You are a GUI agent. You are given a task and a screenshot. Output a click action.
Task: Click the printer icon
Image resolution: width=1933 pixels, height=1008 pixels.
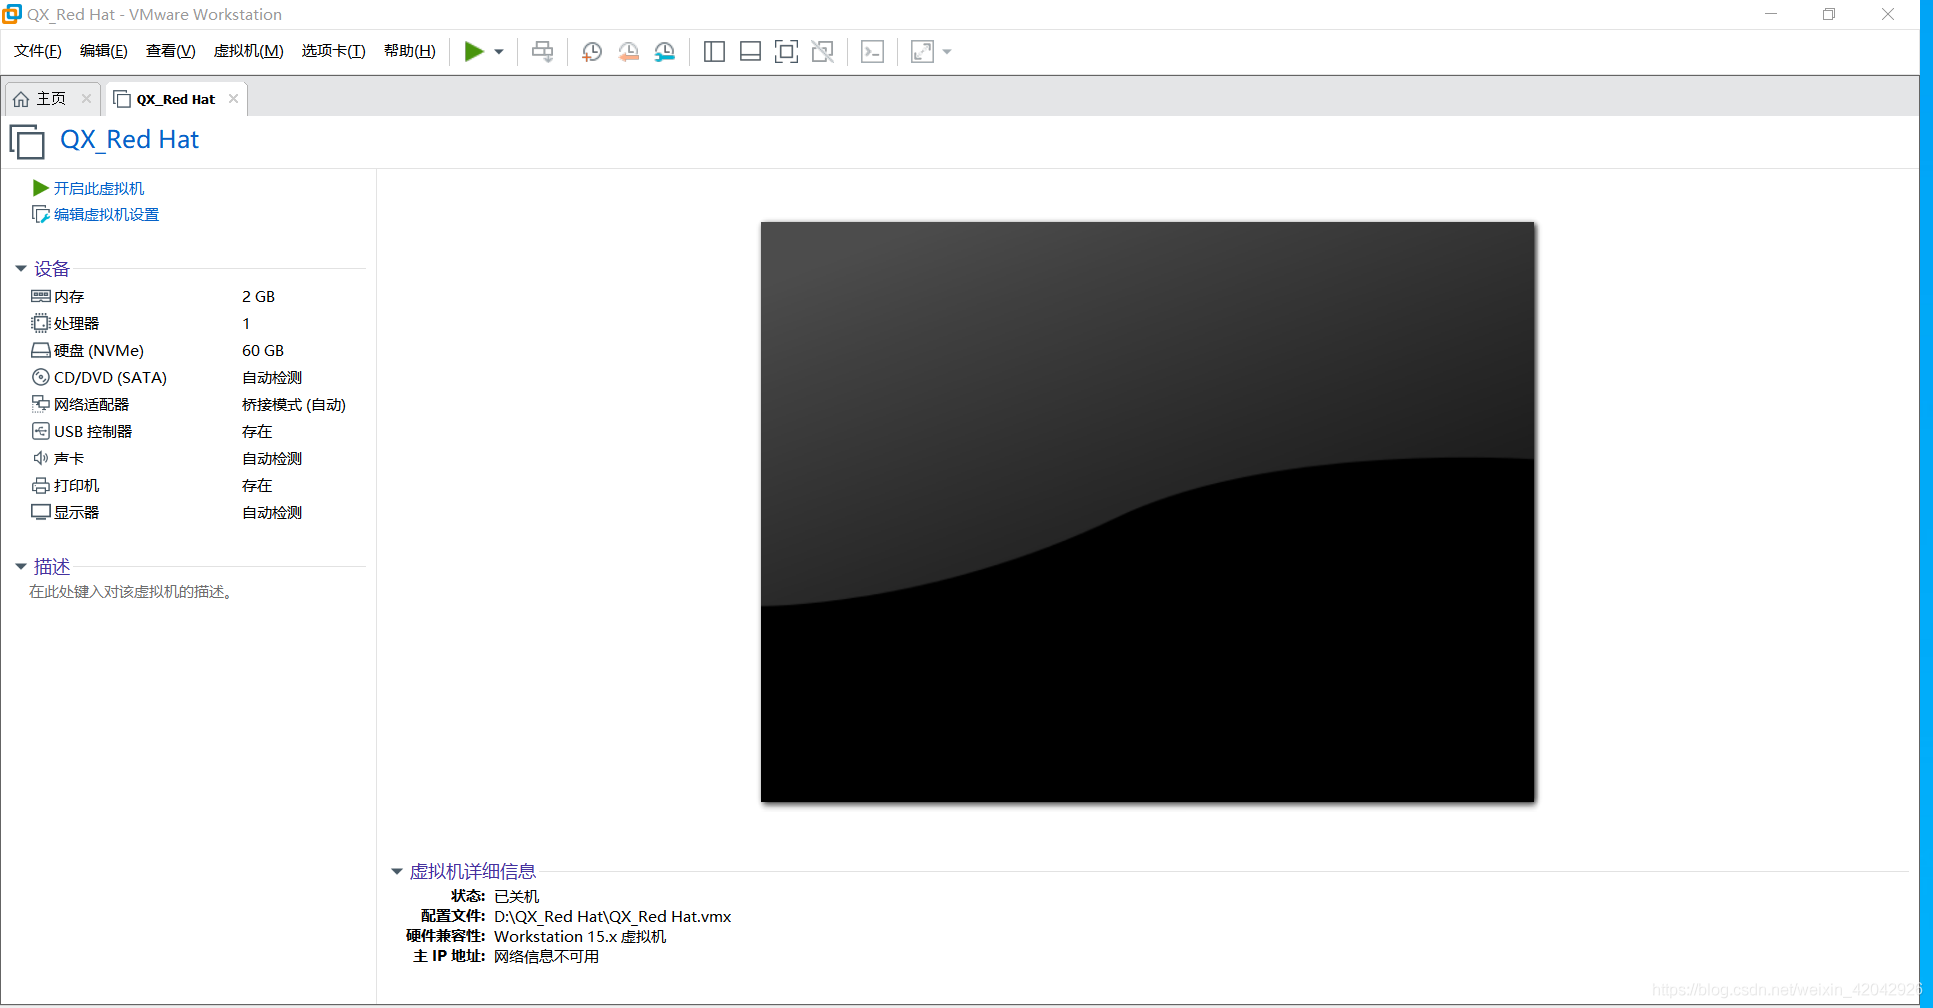40,485
